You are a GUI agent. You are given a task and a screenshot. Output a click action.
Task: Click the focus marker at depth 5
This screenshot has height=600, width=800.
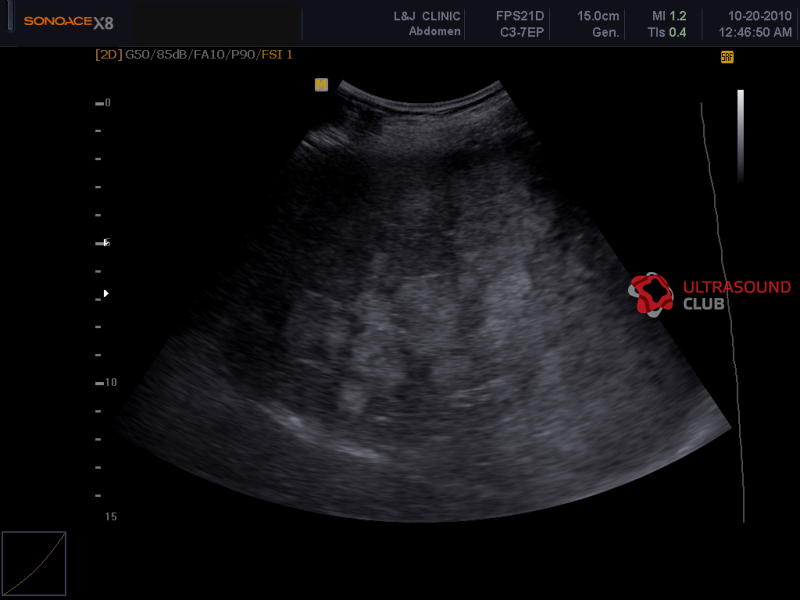click(x=106, y=242)
